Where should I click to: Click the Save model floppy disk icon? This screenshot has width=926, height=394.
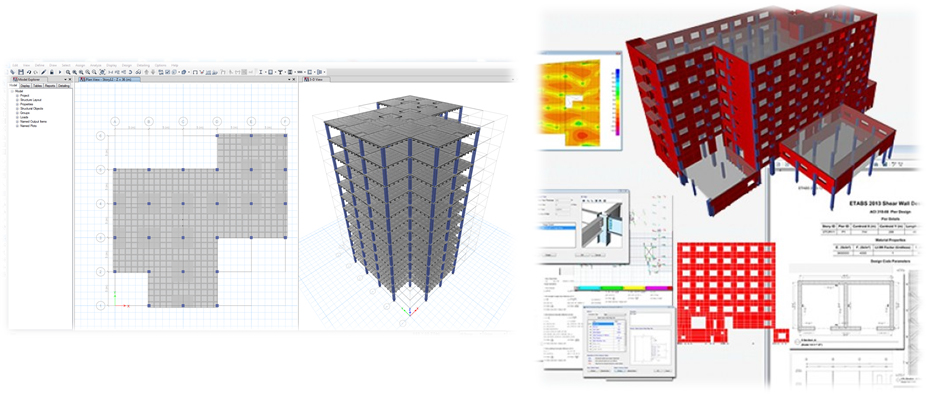(x=21, y=72)
